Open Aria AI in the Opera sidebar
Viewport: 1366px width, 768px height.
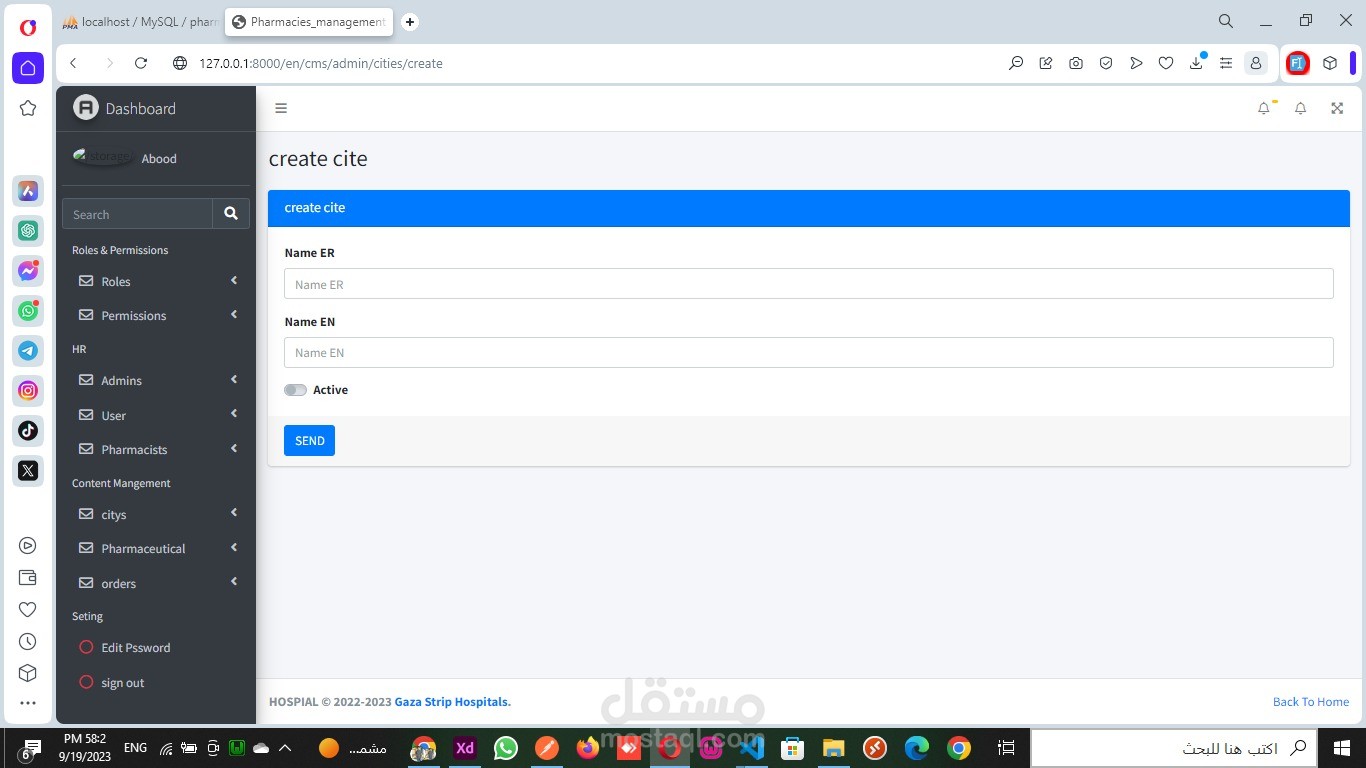(28, 190)
